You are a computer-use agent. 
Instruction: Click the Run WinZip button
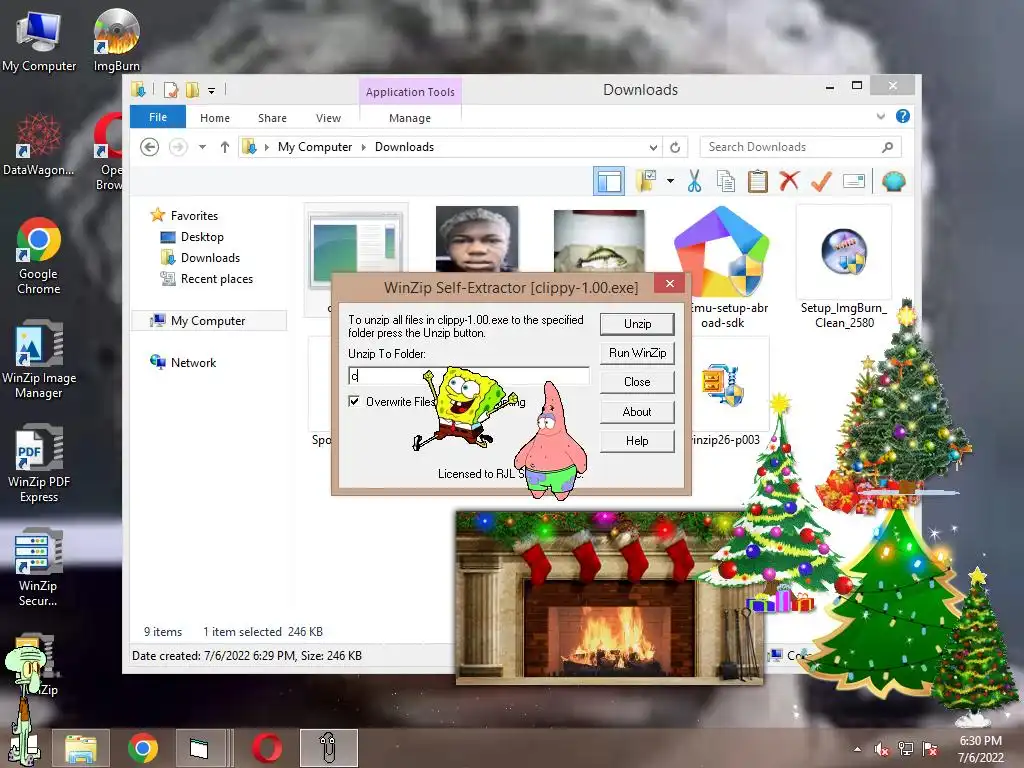point(637,353)
